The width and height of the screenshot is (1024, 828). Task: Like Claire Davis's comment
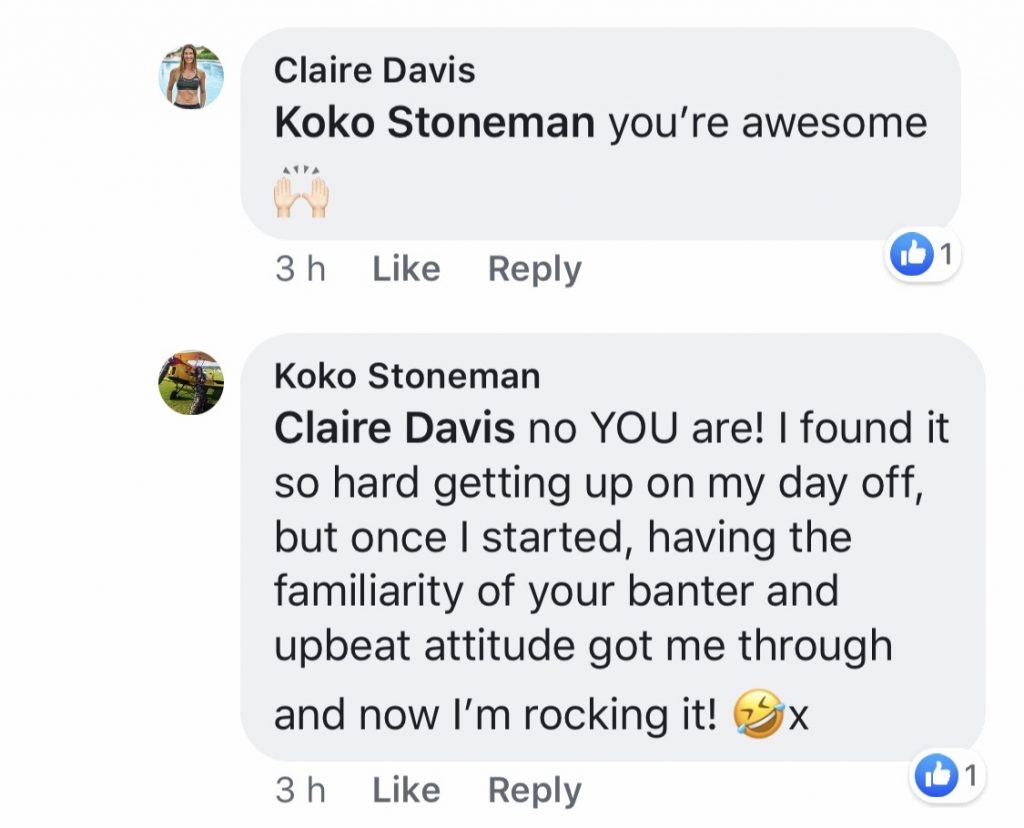406,269
